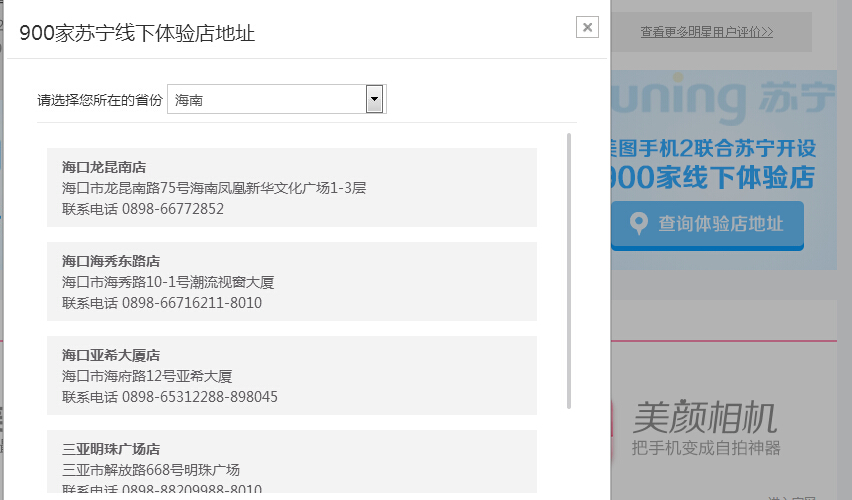This screenshot has height=500, width=852.
Task: Click address 海口市海府路12号亚希大厦
Action: (147, 376)
